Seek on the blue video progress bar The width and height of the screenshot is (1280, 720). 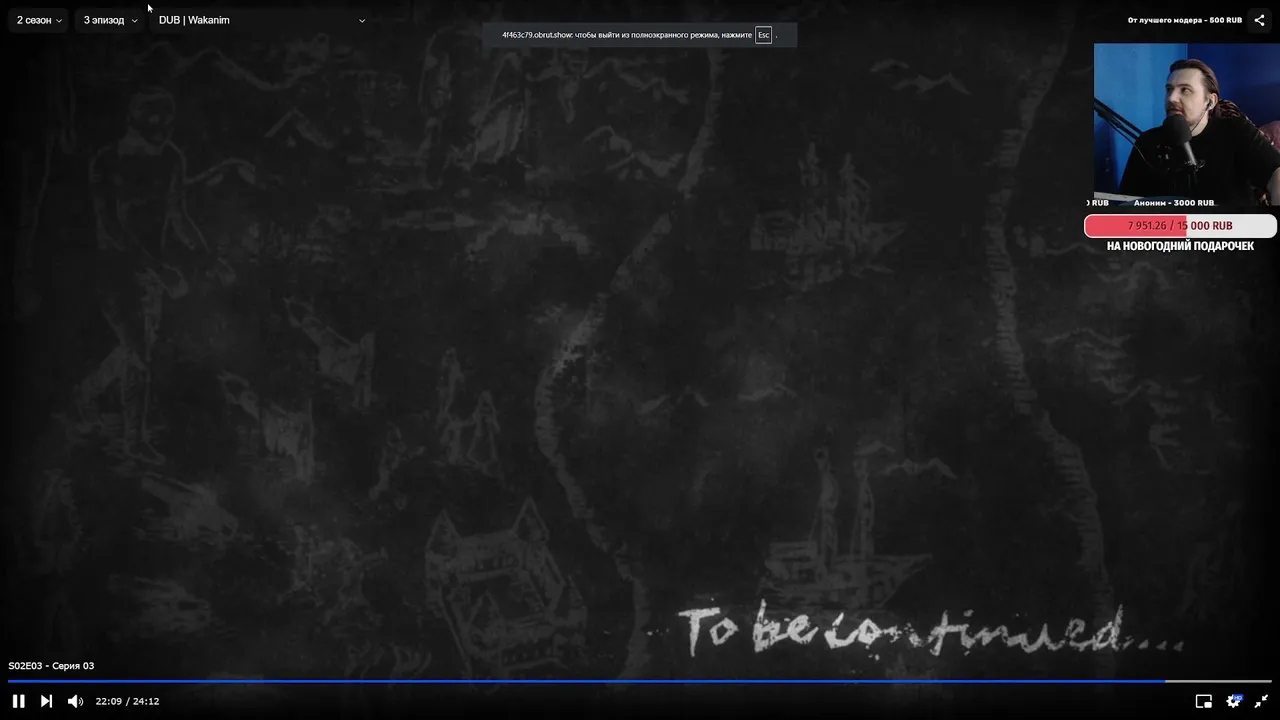[639, 681]
